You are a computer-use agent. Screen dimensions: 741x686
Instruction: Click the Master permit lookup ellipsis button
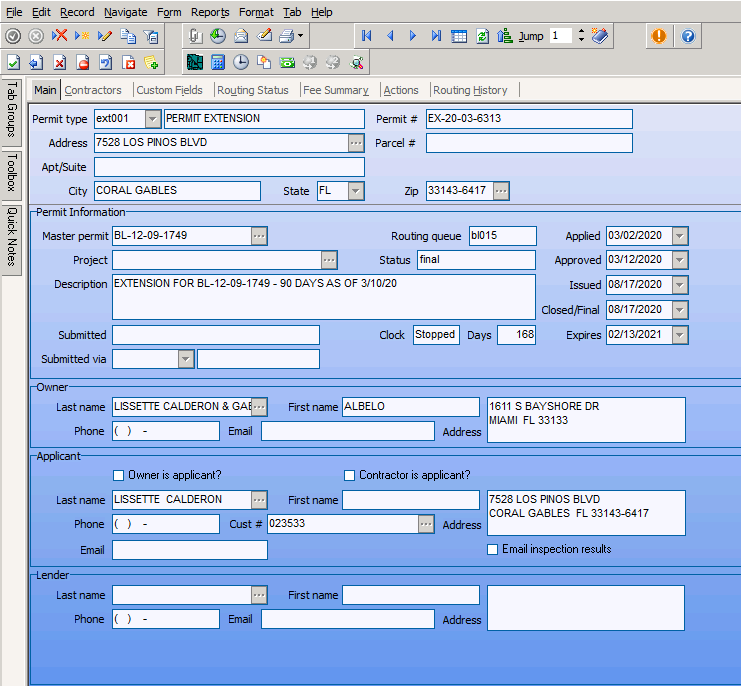(259, 236)
